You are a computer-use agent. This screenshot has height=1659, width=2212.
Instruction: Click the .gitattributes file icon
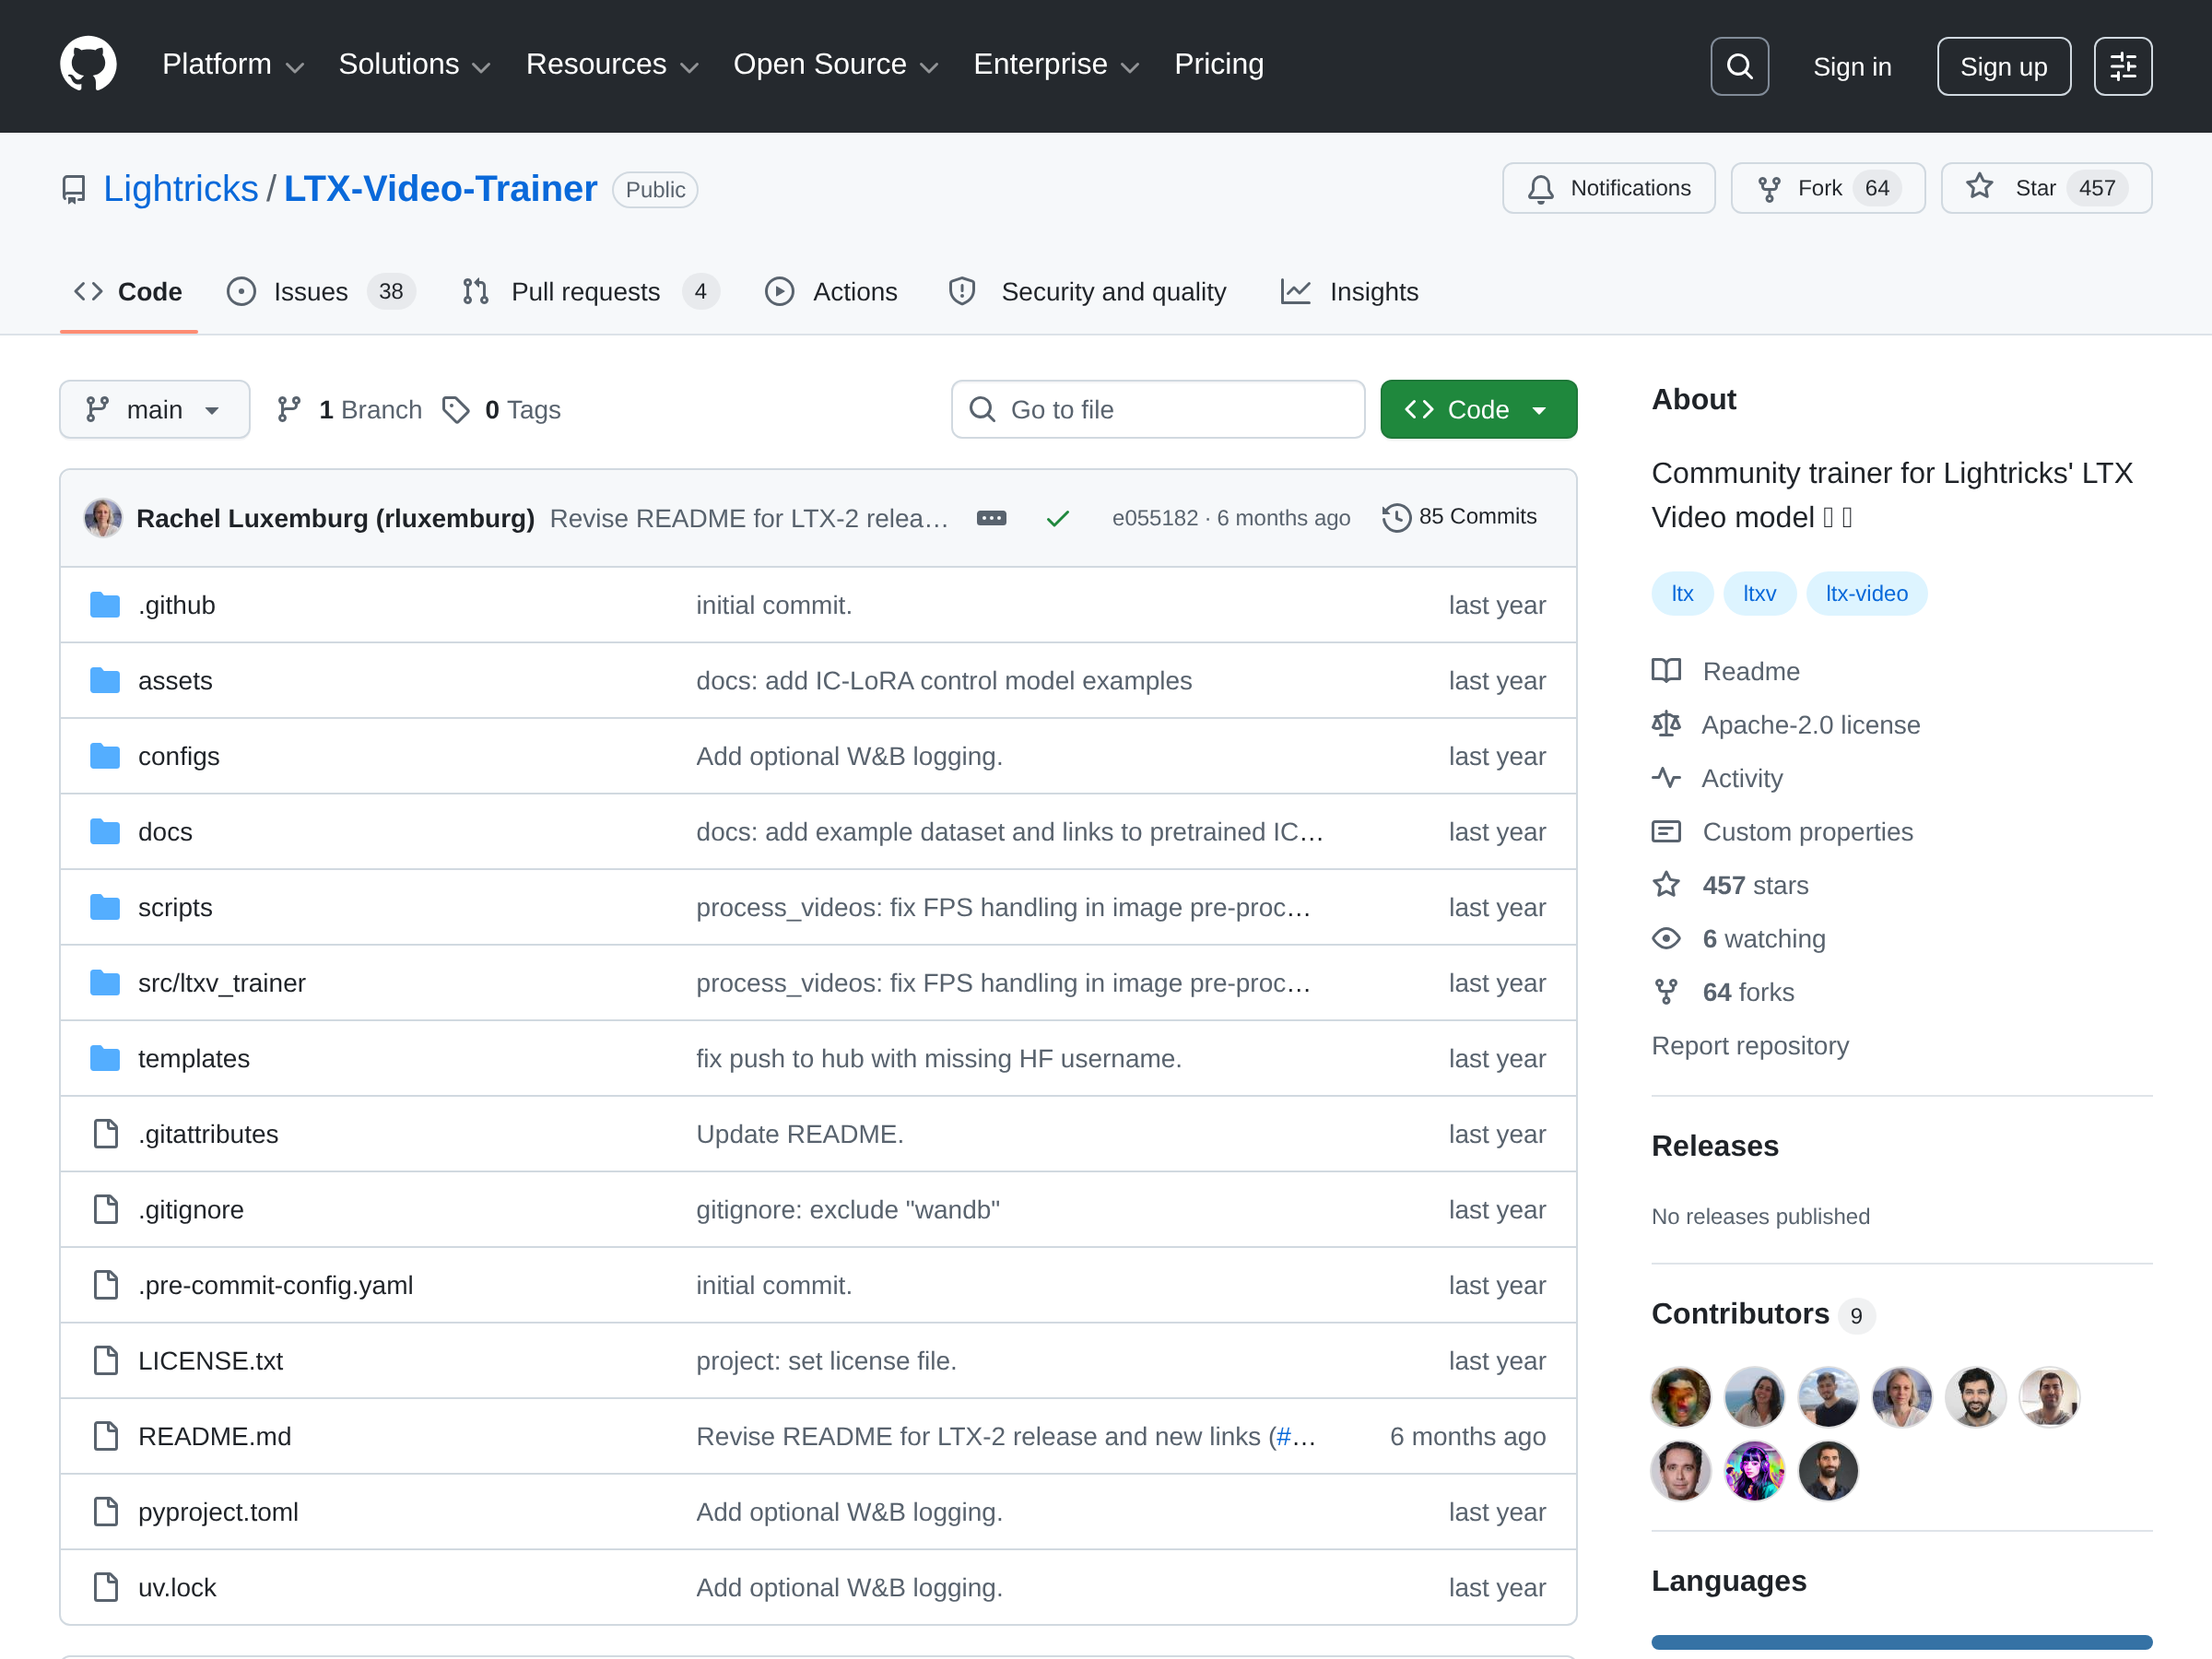pyautogui.click(x=105, y=1134)
